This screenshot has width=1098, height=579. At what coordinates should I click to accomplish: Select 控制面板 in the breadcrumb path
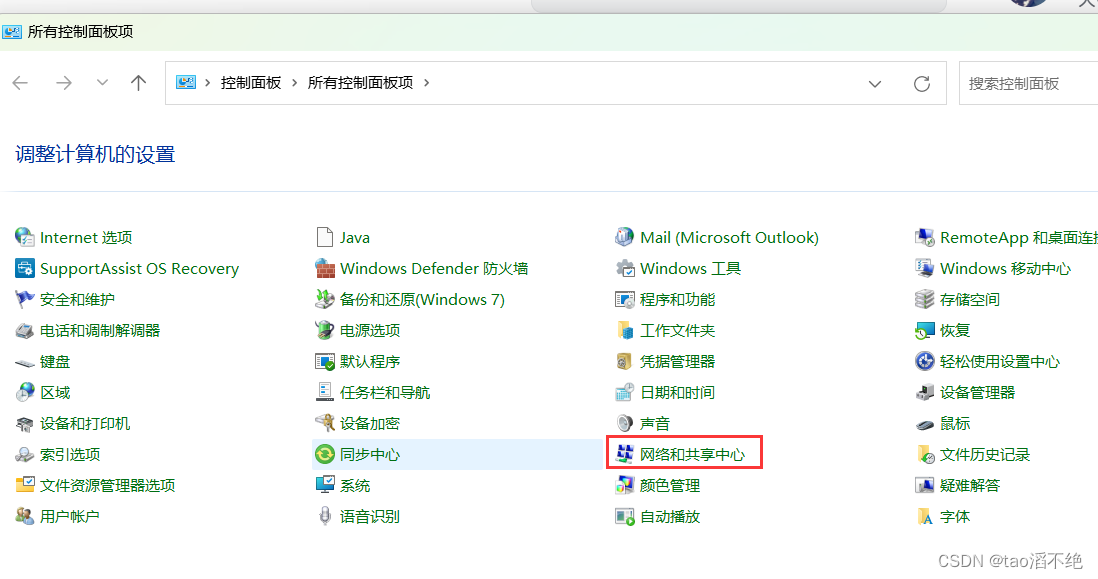pyautogui.click(x=251, y=83)
